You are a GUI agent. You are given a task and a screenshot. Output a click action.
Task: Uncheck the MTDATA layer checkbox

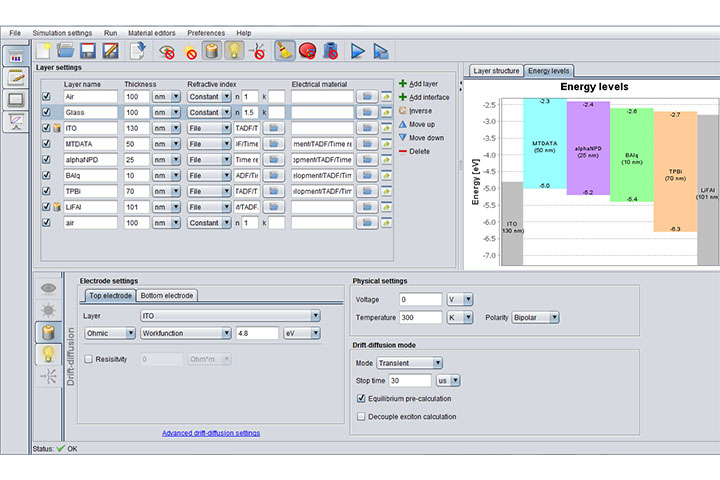tap(46, 144)
